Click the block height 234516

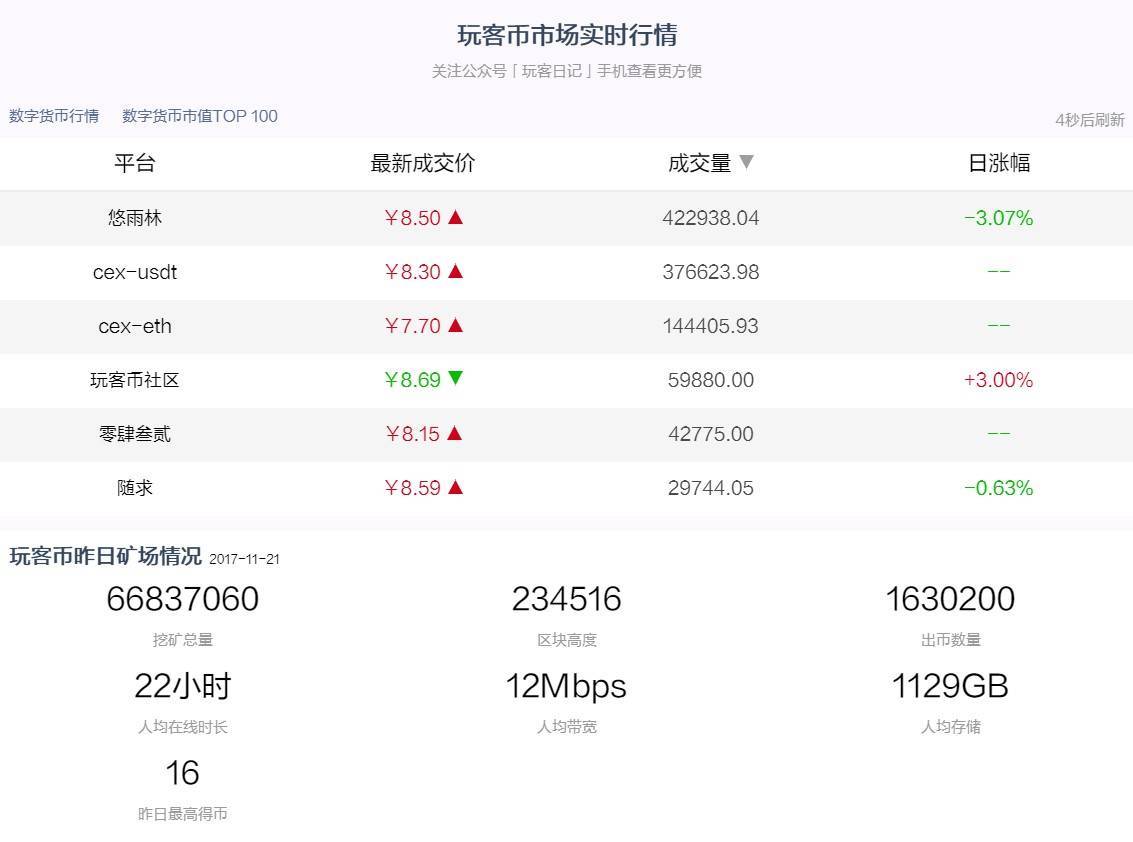pos(566,599)
